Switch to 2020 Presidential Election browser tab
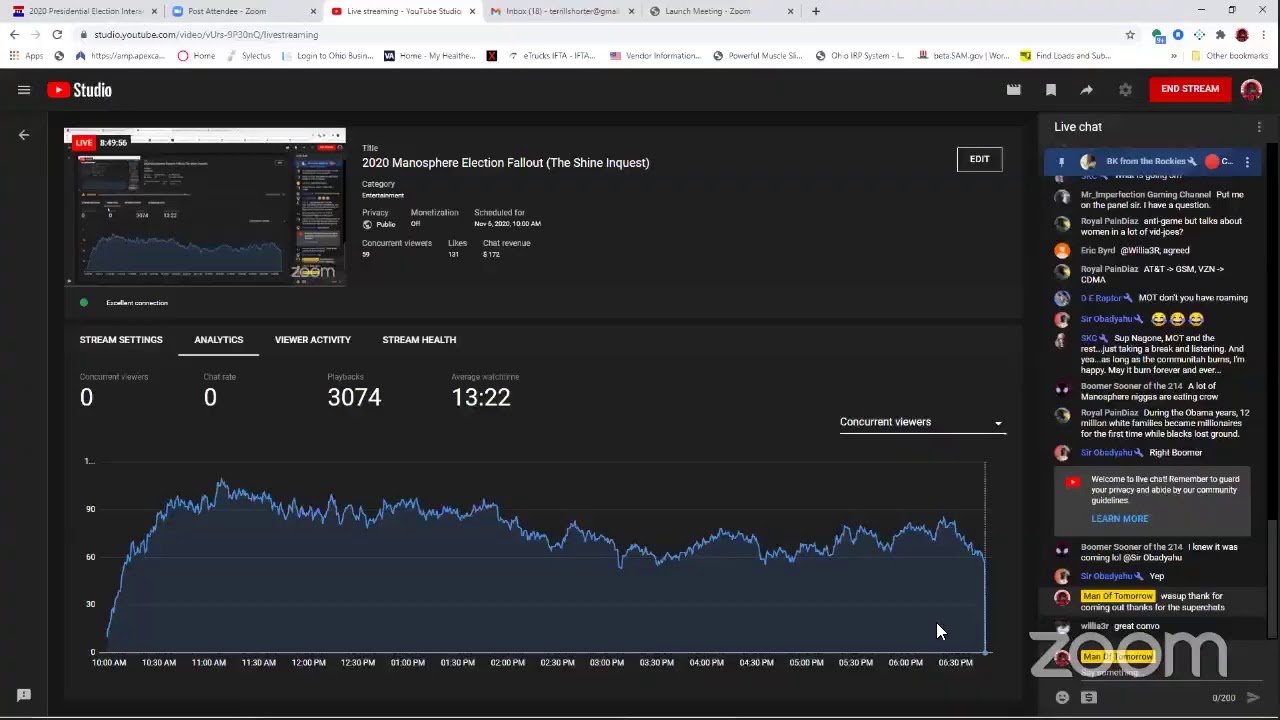1280x720 pixels. [x=84, y=11]
